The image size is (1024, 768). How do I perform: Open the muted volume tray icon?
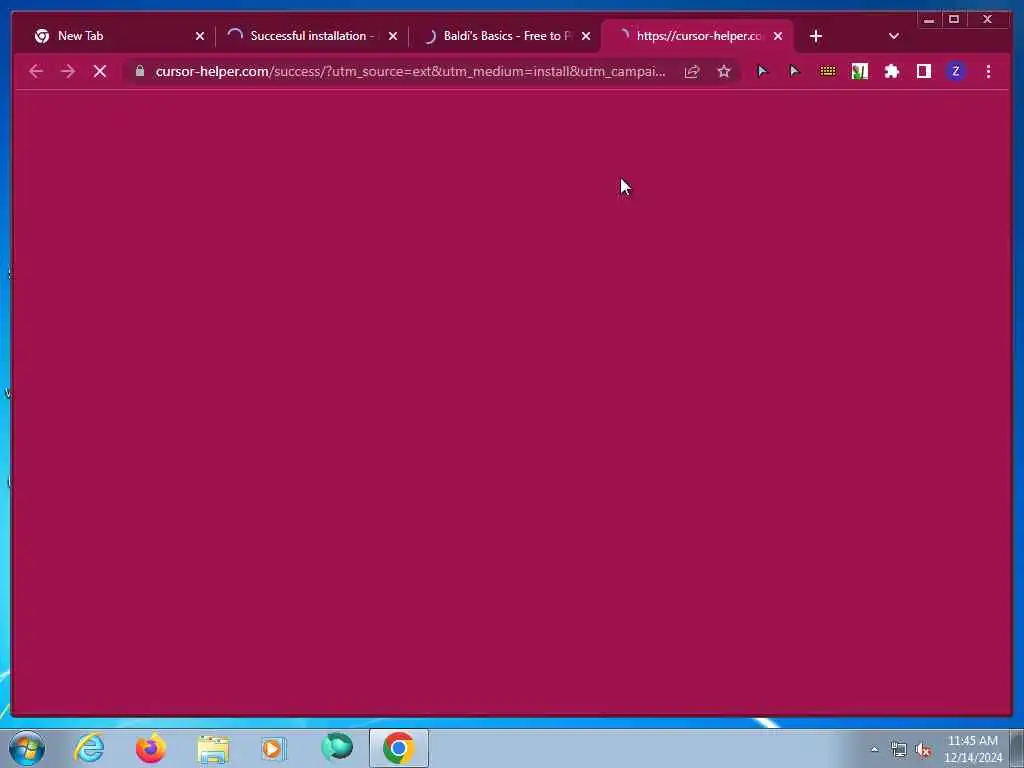point(923,750)
